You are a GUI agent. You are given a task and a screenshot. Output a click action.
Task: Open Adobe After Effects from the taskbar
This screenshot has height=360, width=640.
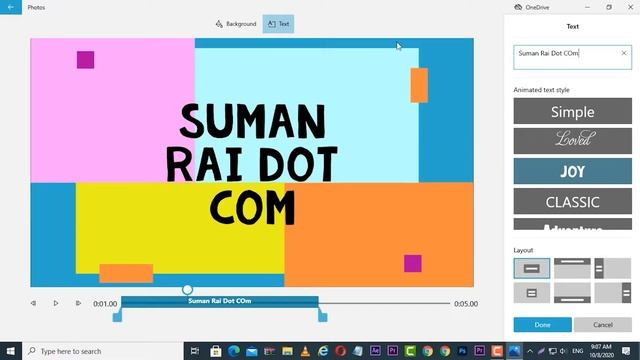pos(375,351)
